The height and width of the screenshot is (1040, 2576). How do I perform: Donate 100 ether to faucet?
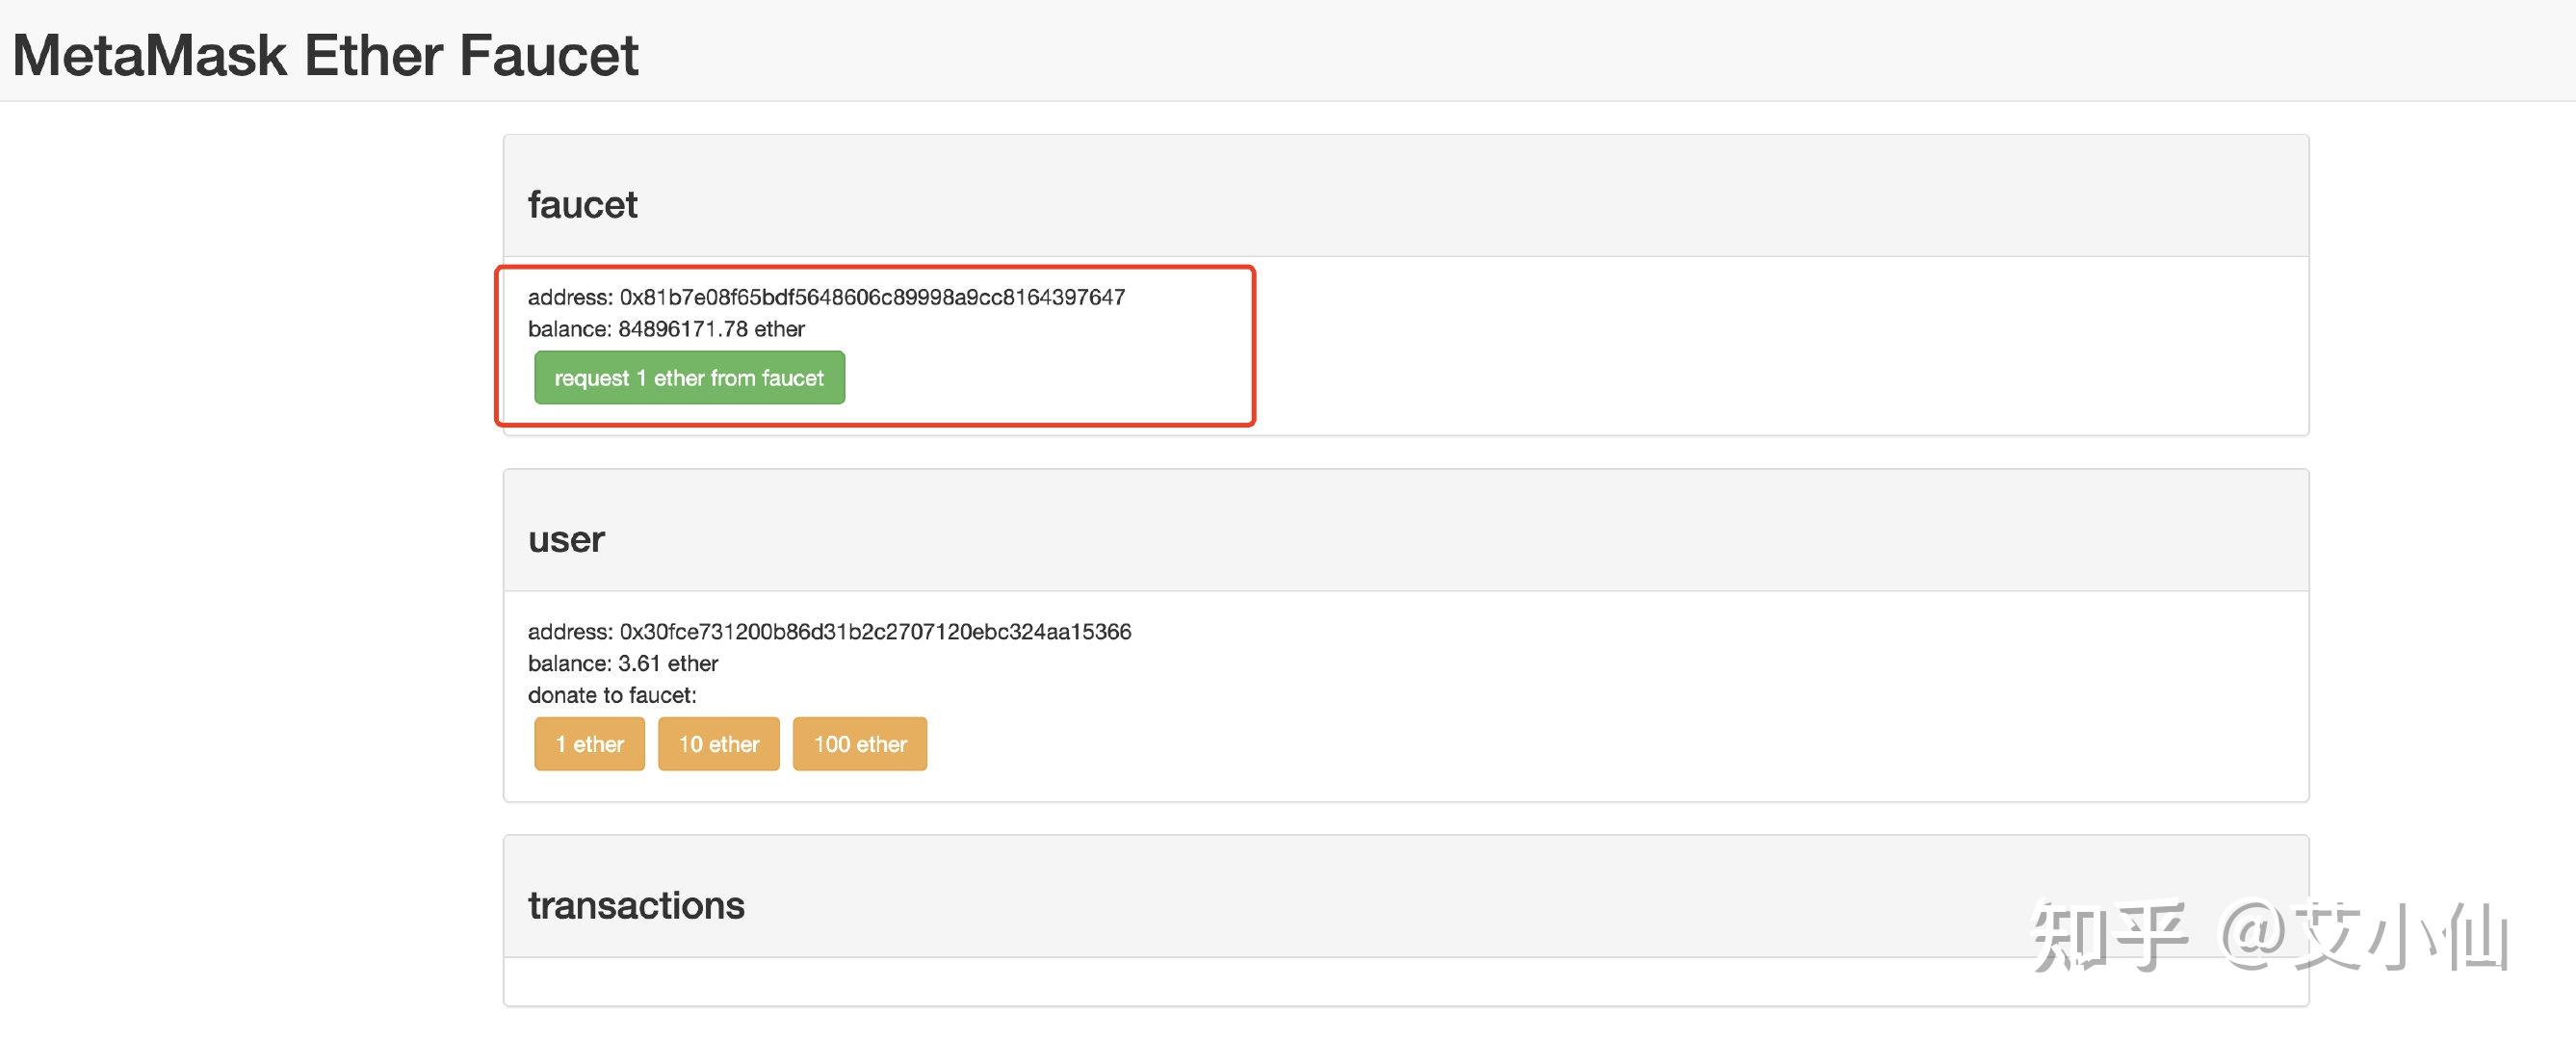point(860,744)
